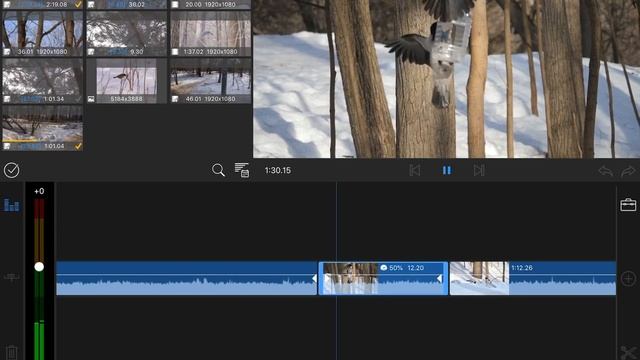
Task: Jump to the next edit point
Action: click(479, 170)
